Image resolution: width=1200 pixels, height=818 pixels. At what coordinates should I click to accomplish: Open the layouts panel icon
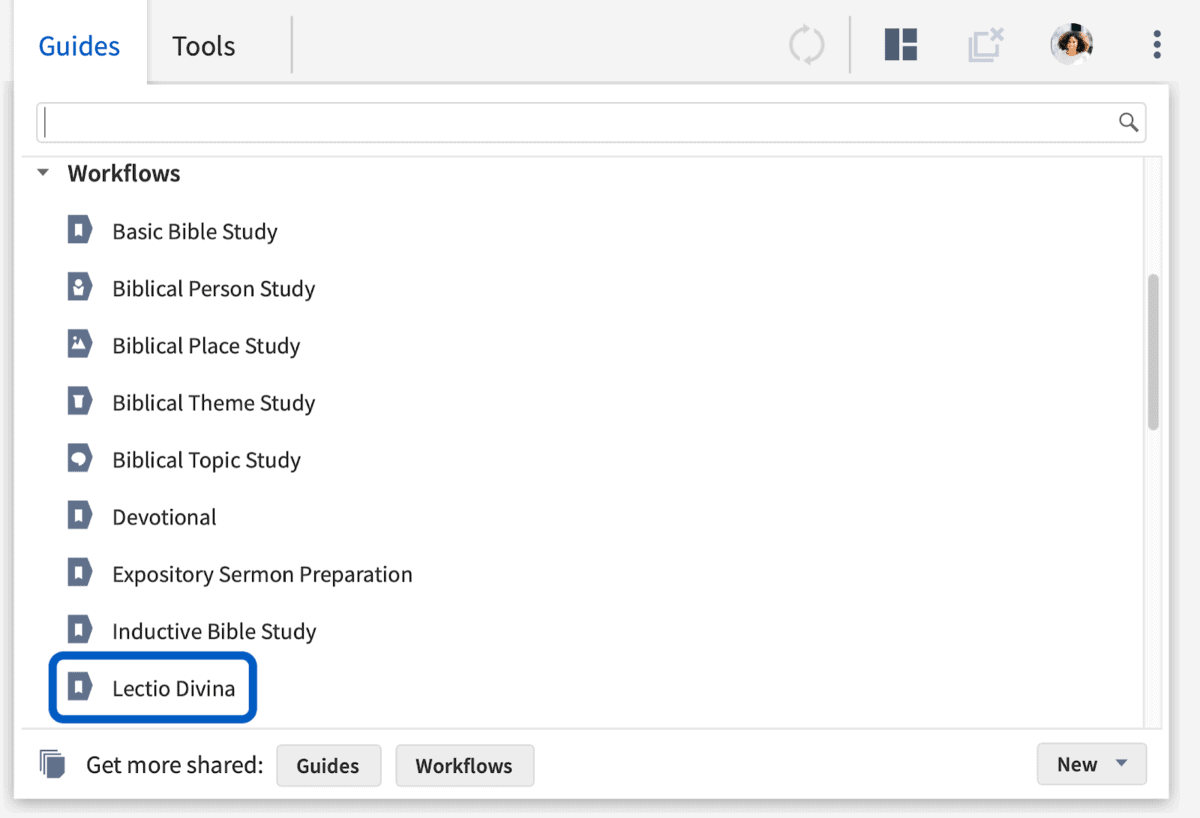coord(901,45)
